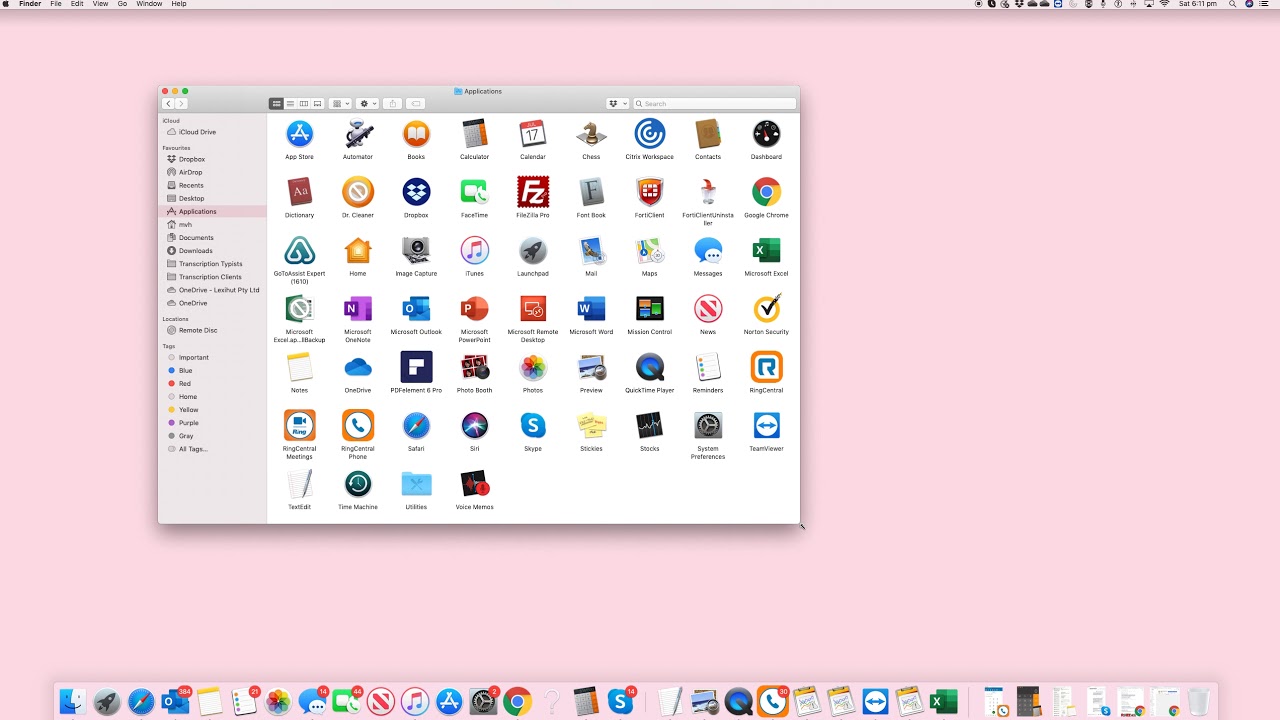Open PDFelement 6 Pro
The height and width of the screenshot is (720, 1280).
416,367
